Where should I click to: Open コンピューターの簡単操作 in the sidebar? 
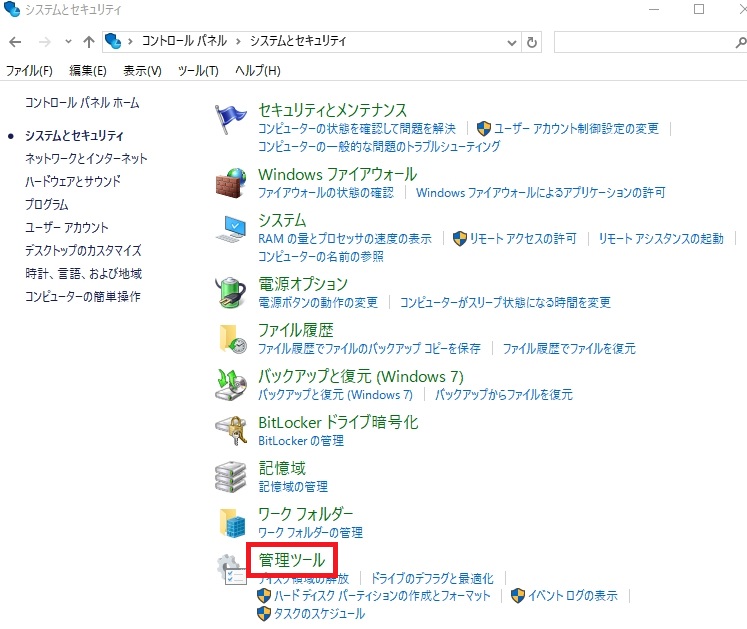coord(83,296)
